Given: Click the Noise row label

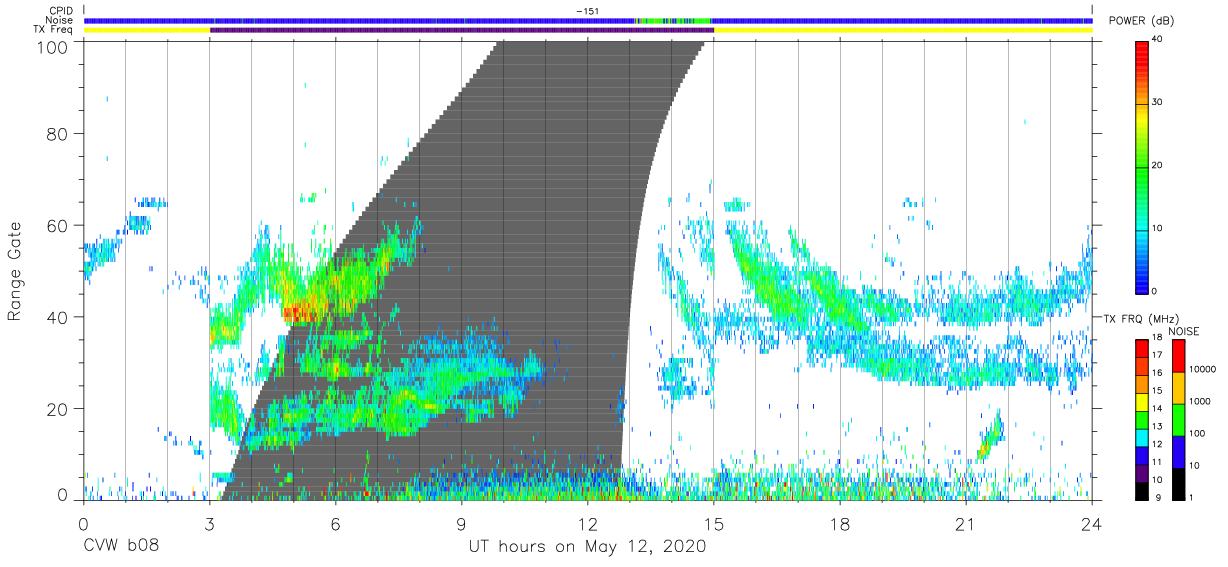Looking at the screenshot, I should [x=58, y=20].
